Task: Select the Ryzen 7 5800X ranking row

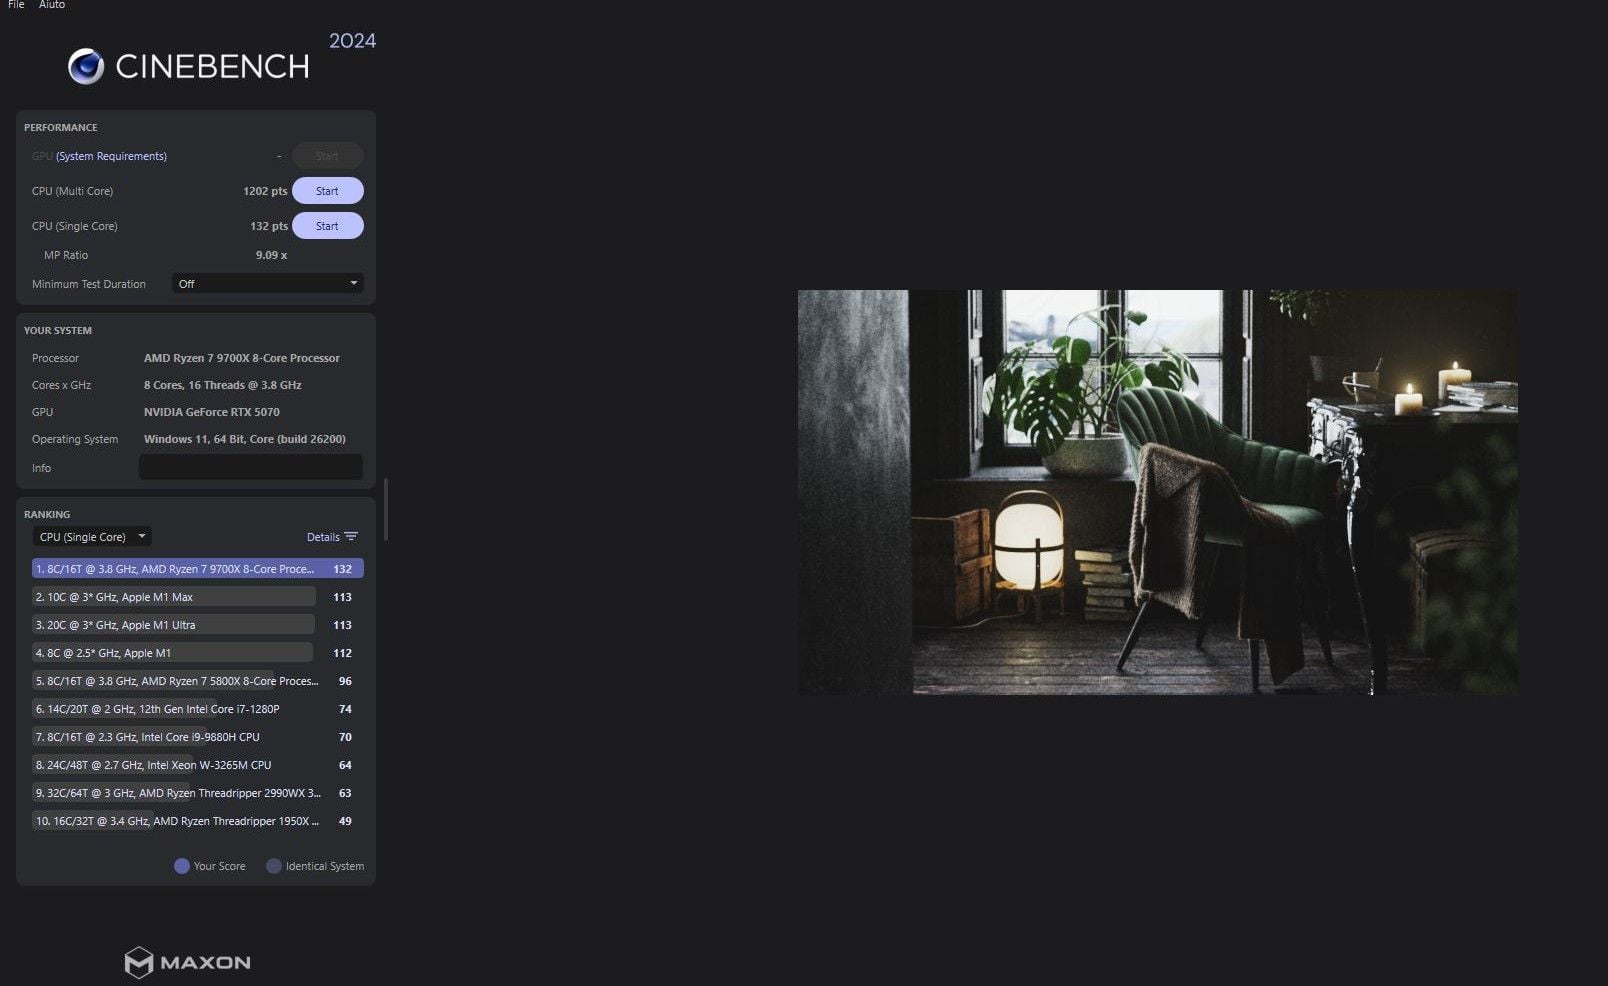Action: pos(197,681)
